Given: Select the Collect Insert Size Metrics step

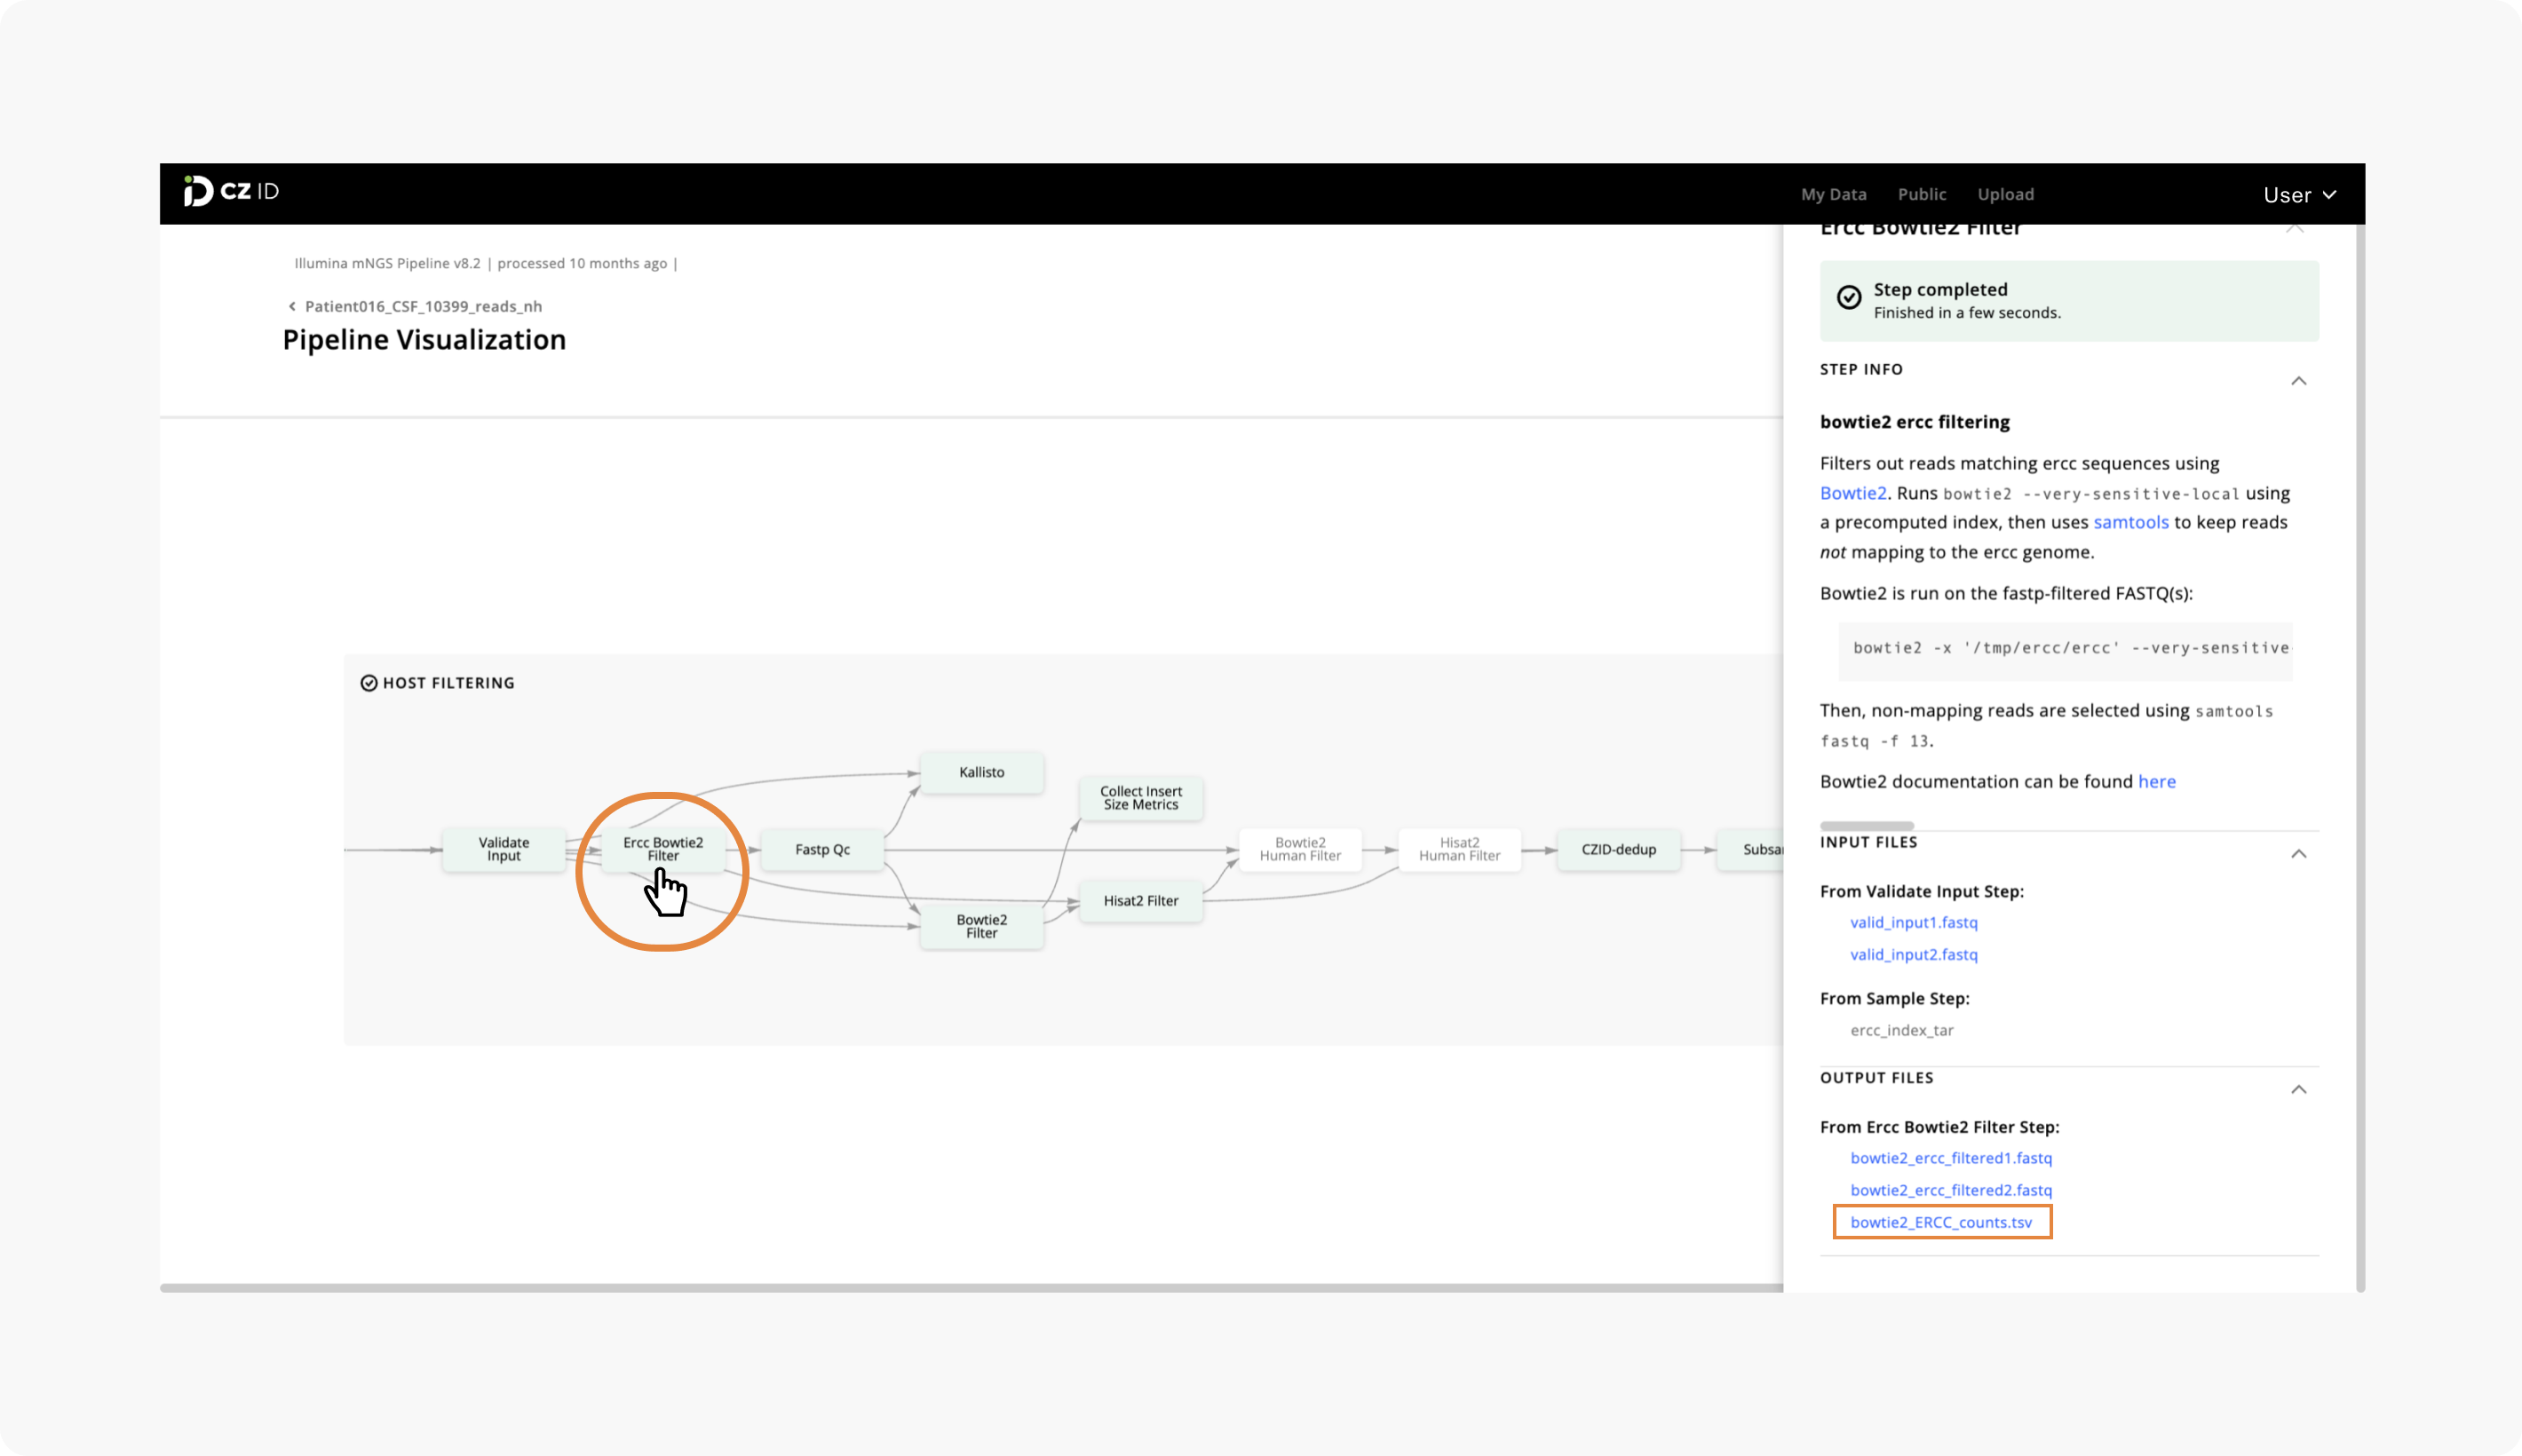Looking at the screenshot, I should (1141, 798).
